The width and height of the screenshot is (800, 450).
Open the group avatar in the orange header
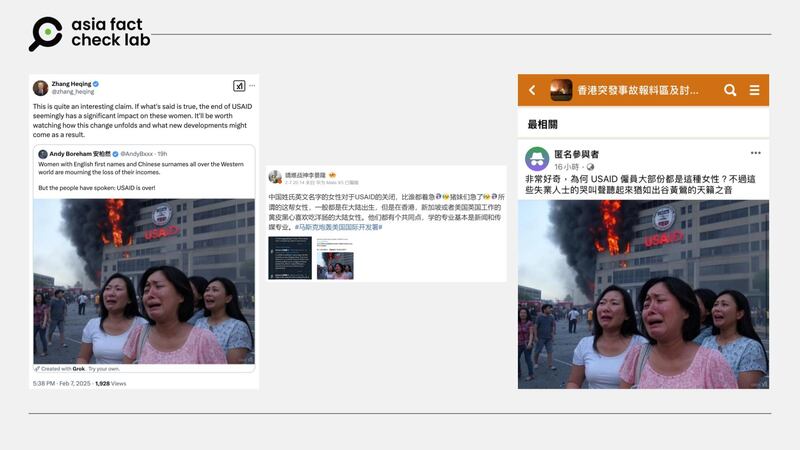pos(561,90)
